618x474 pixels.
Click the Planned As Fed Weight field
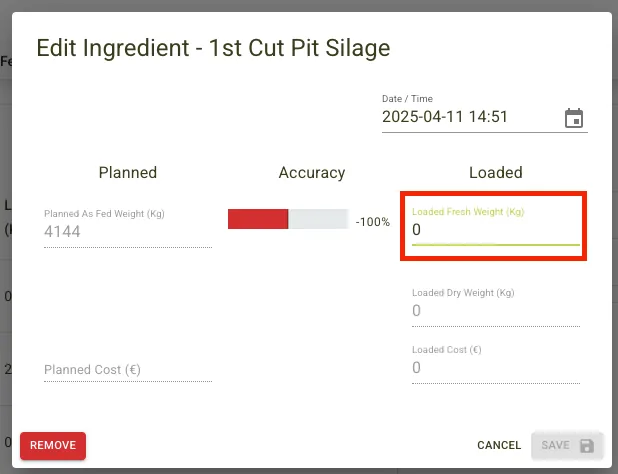pos(127,232)
